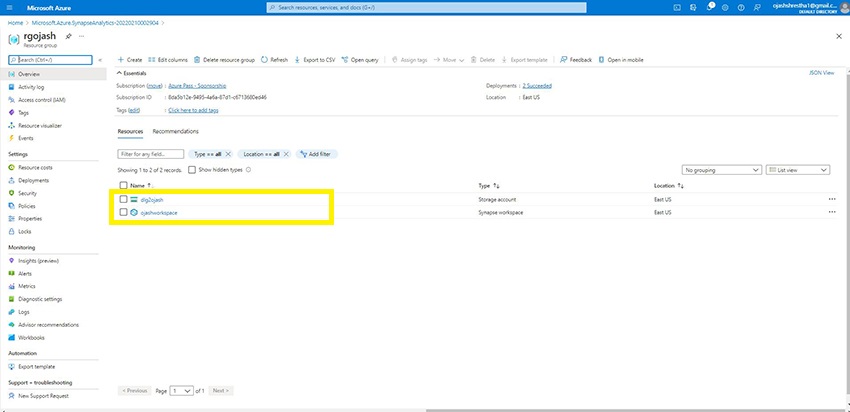Image resolution: width=850 pixels, height=412 pixels.
Task: Tick the select-all checkbox beside Name
Action: (x=123, y=185)
